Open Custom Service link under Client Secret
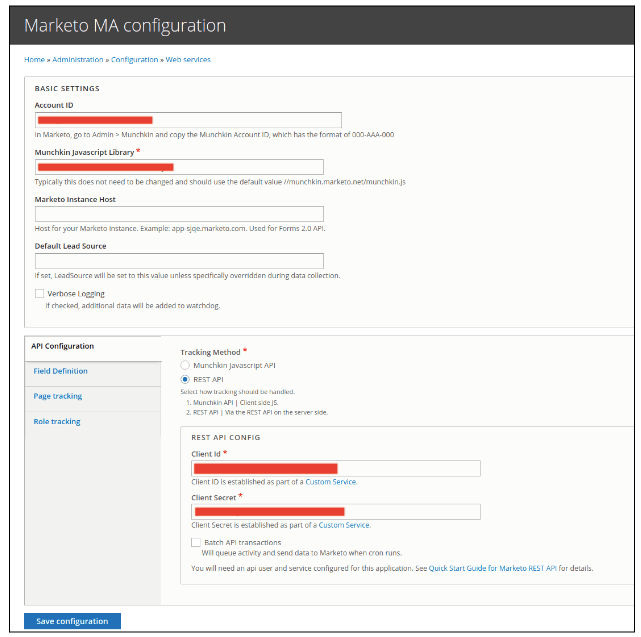The image size is (641, 637). point(344,525)
